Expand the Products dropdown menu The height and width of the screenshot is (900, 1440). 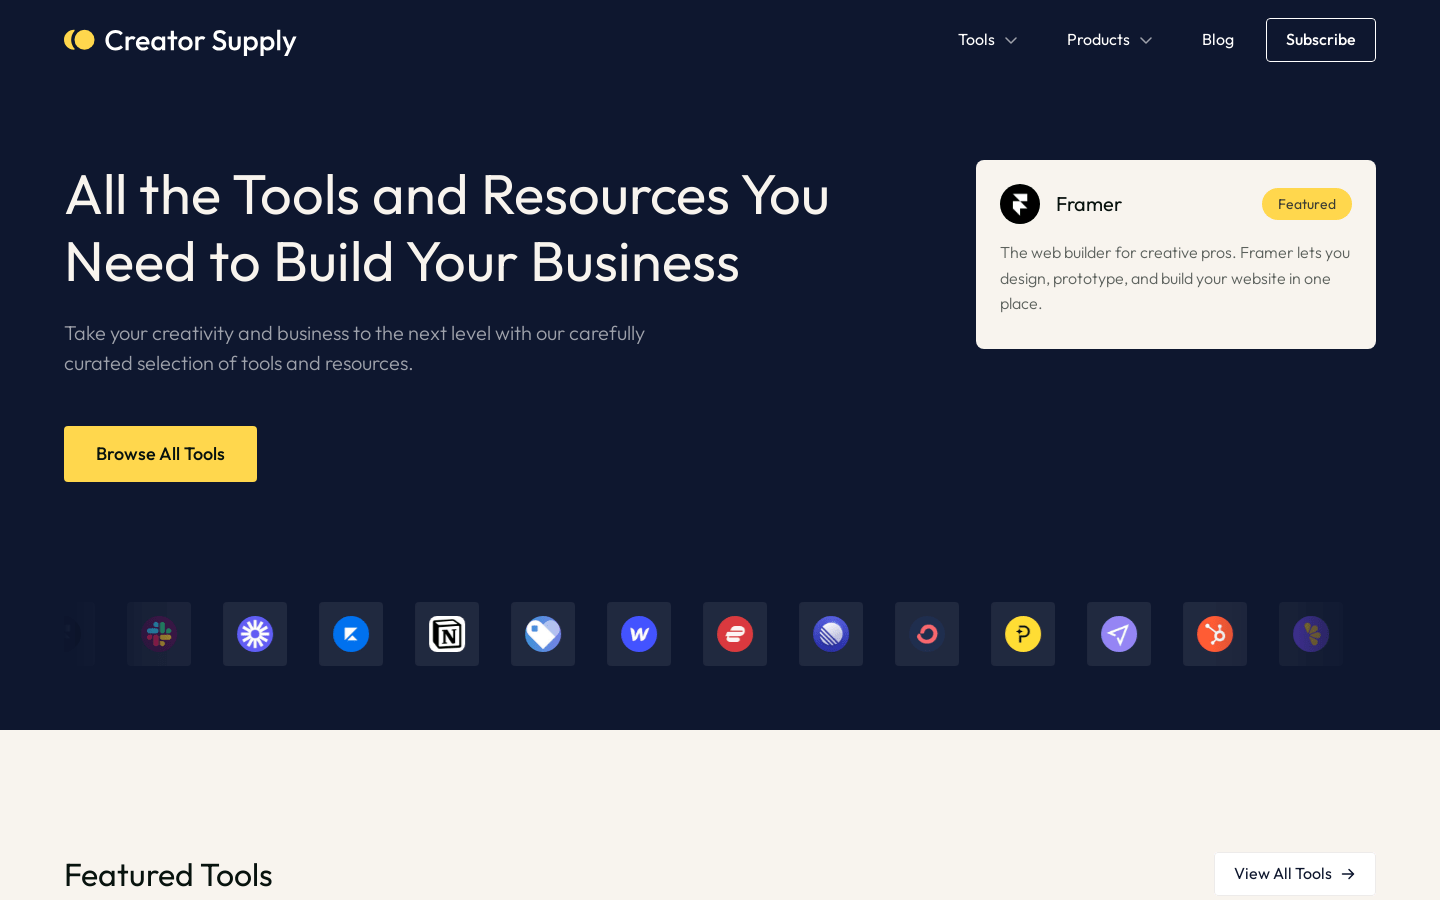point(1109,40)
